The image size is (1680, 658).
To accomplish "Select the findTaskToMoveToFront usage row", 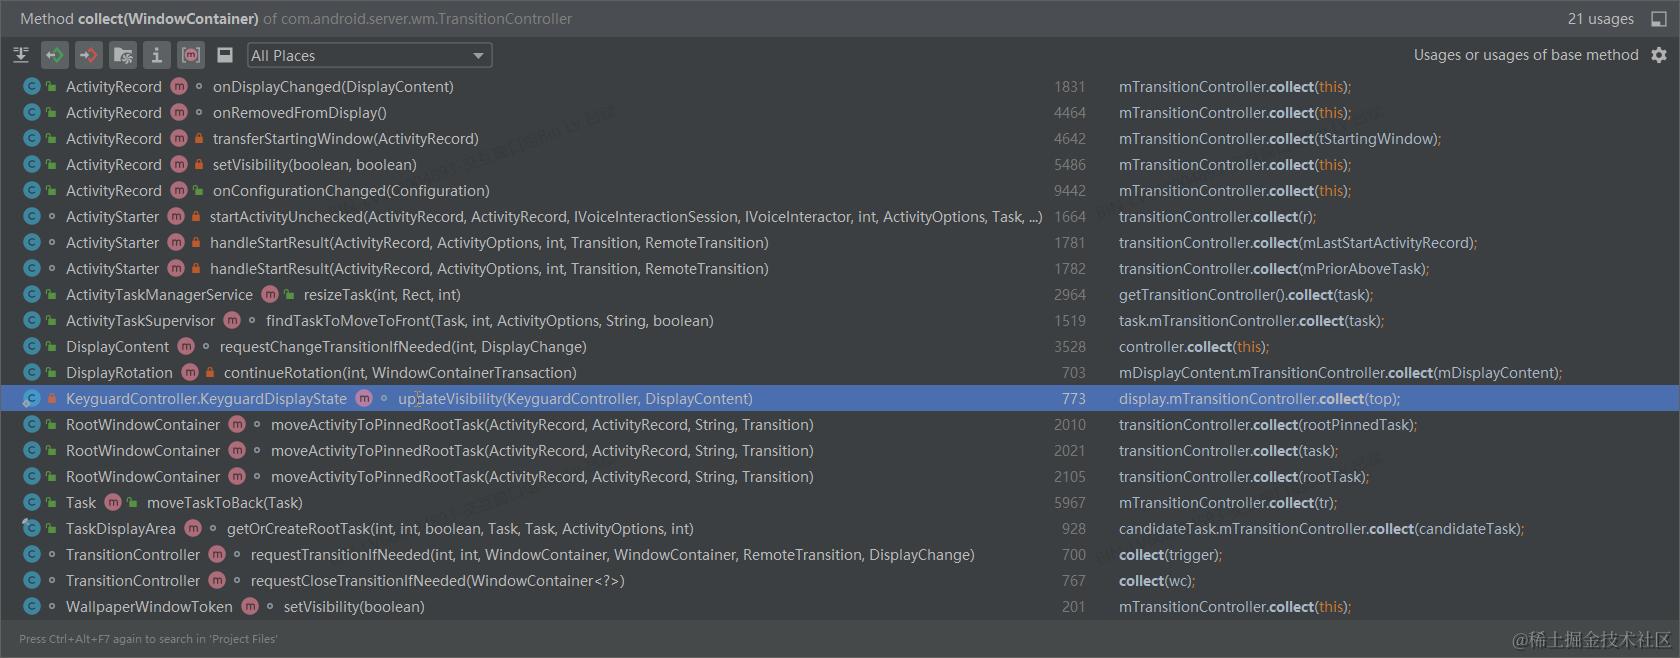I will coord(840,321).
